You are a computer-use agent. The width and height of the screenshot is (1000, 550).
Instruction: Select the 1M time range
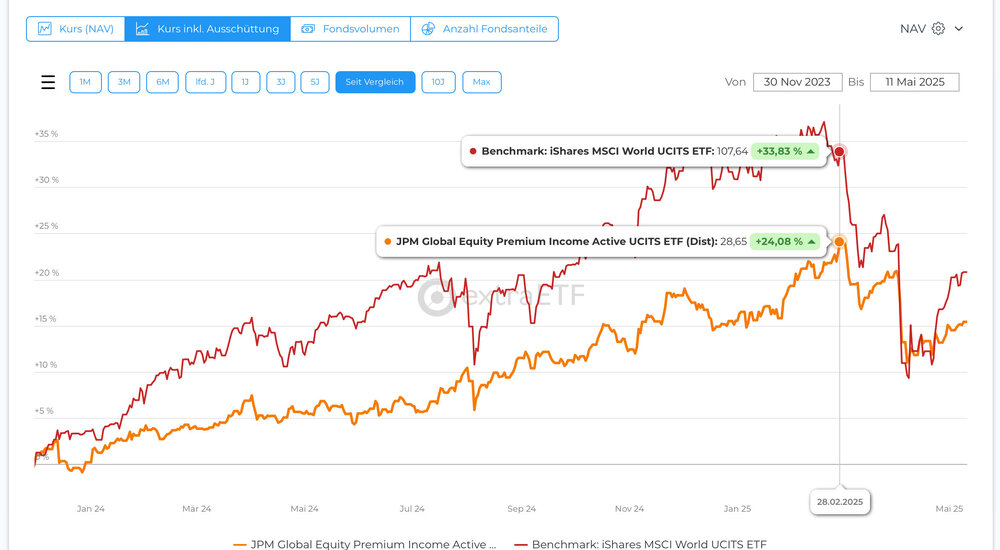(85, 82)
